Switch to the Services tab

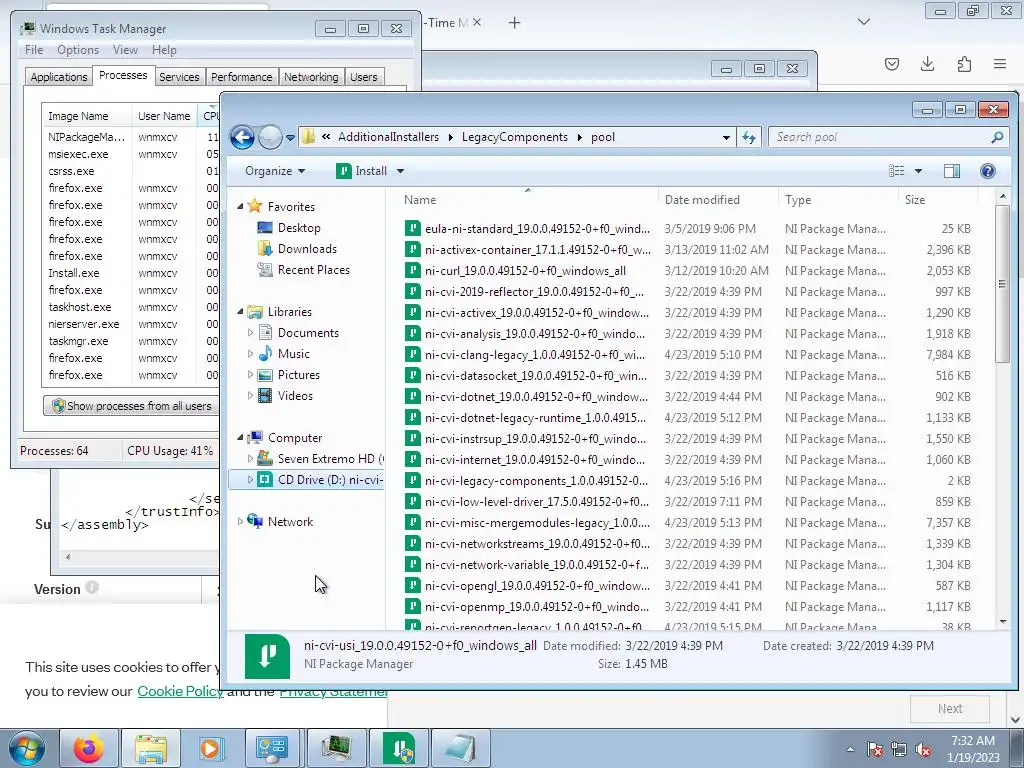pos(179,76)
